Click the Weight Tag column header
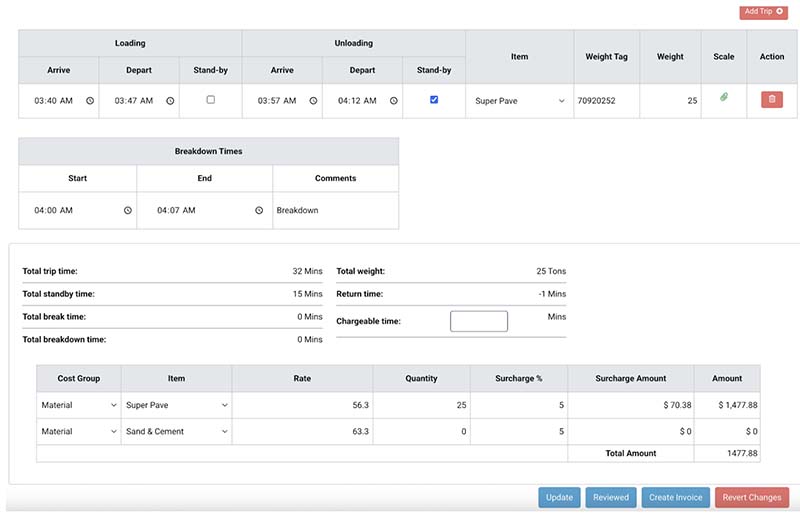This screenshot has height=514, width=800. pos(606,57)
